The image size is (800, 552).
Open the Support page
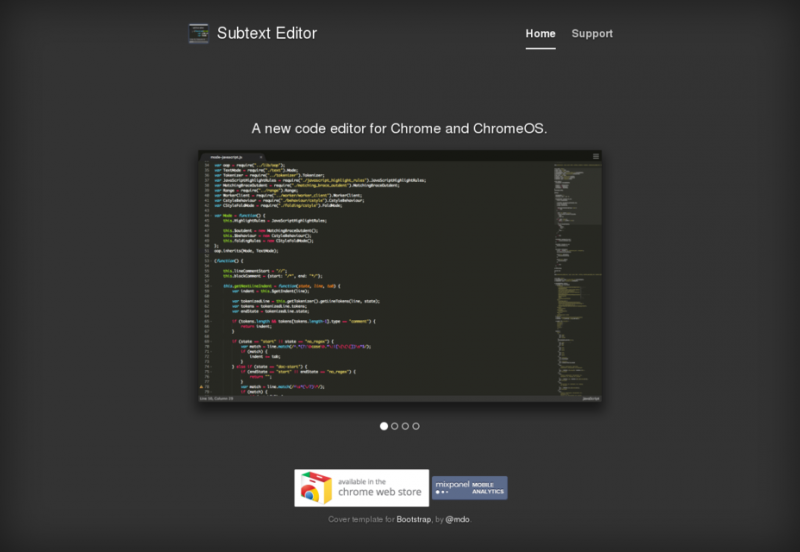(592, 33)
